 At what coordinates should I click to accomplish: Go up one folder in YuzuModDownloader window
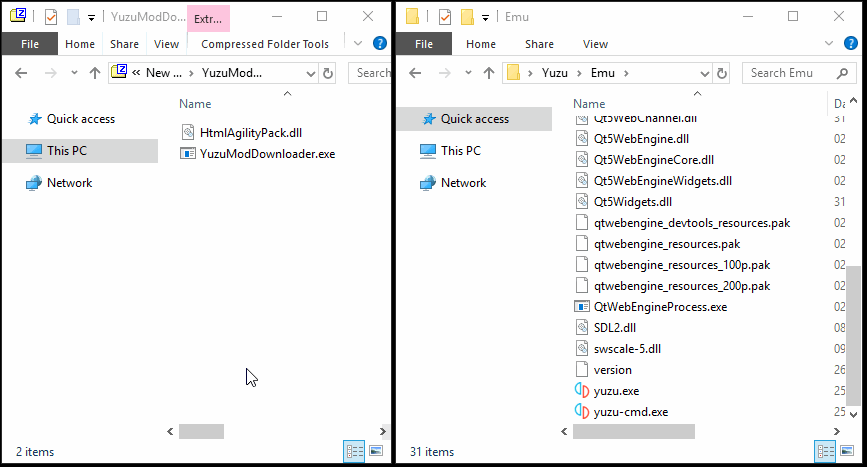(x=95, y=73)
